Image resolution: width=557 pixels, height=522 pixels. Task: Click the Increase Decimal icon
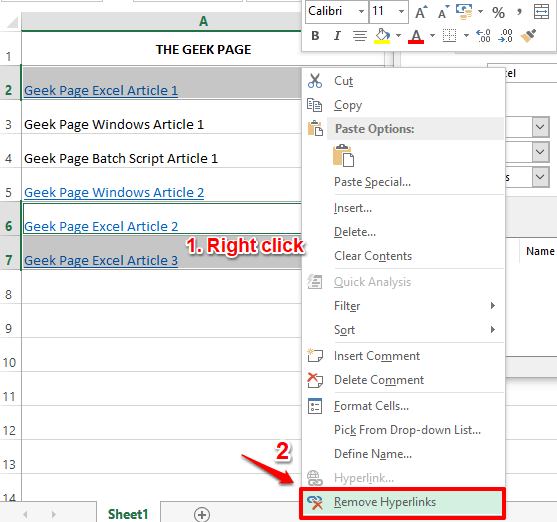[483, 36]
